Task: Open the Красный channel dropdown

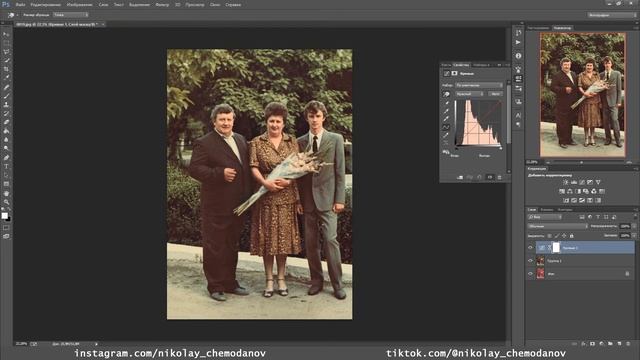Action: tap(469, 94)
